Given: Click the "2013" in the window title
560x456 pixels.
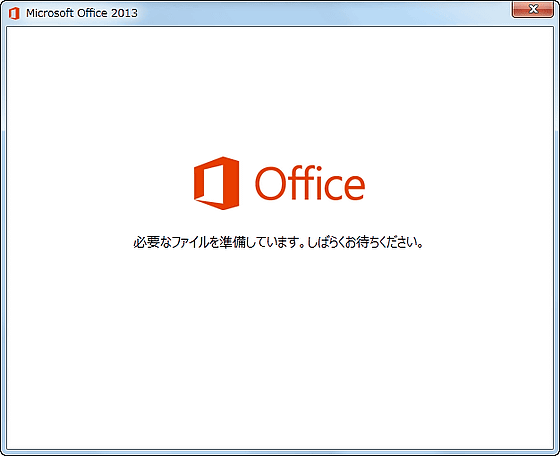Looking at the screenshot, I should click(124, 13).
